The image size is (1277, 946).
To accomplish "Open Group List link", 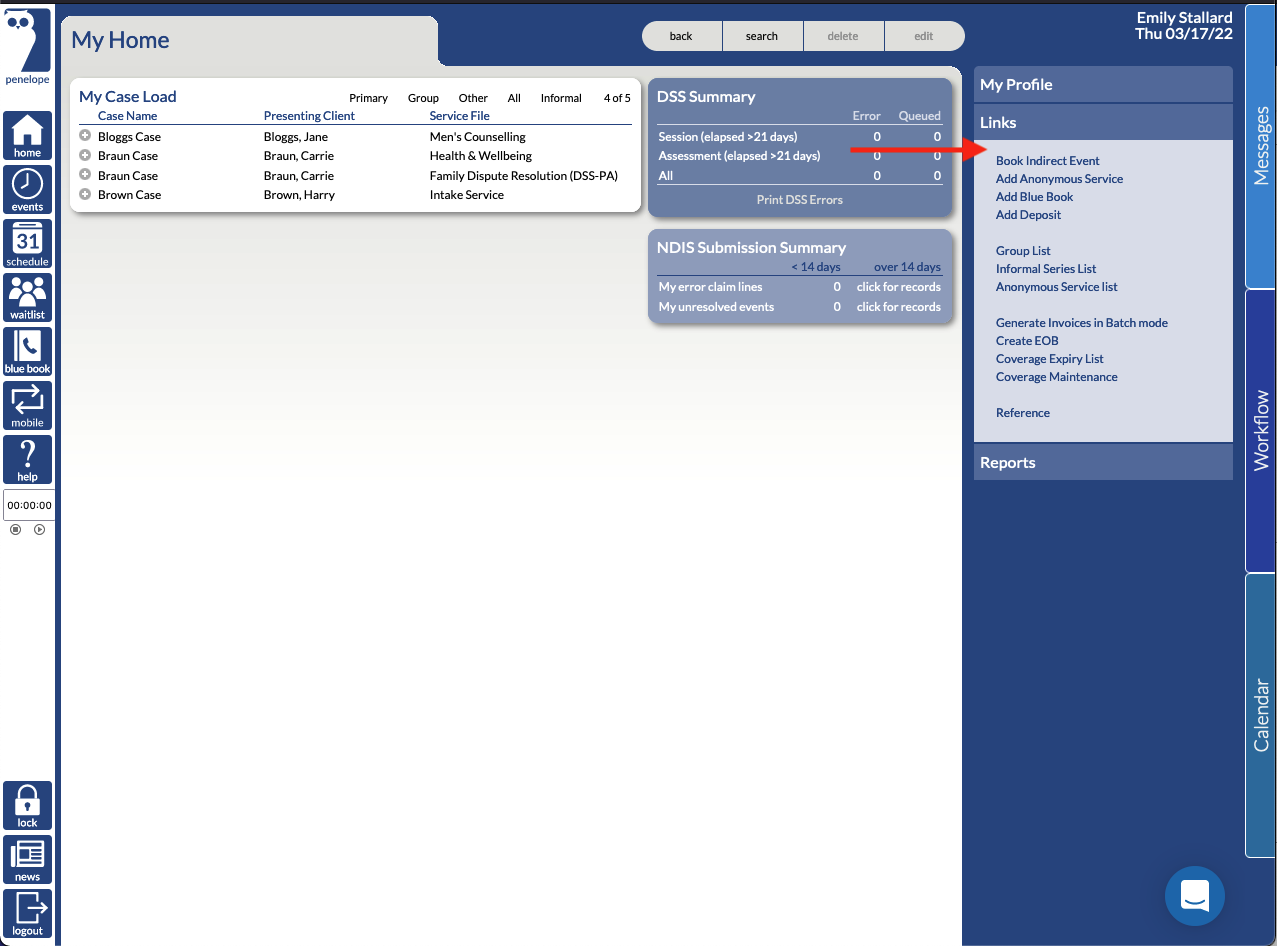I will point(1023,250).
